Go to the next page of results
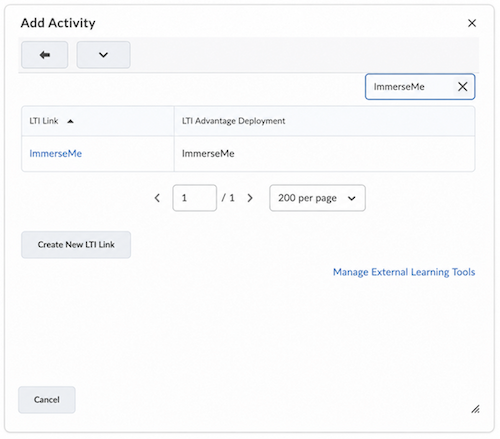This screenshot has height=439, width=500. 250,198
